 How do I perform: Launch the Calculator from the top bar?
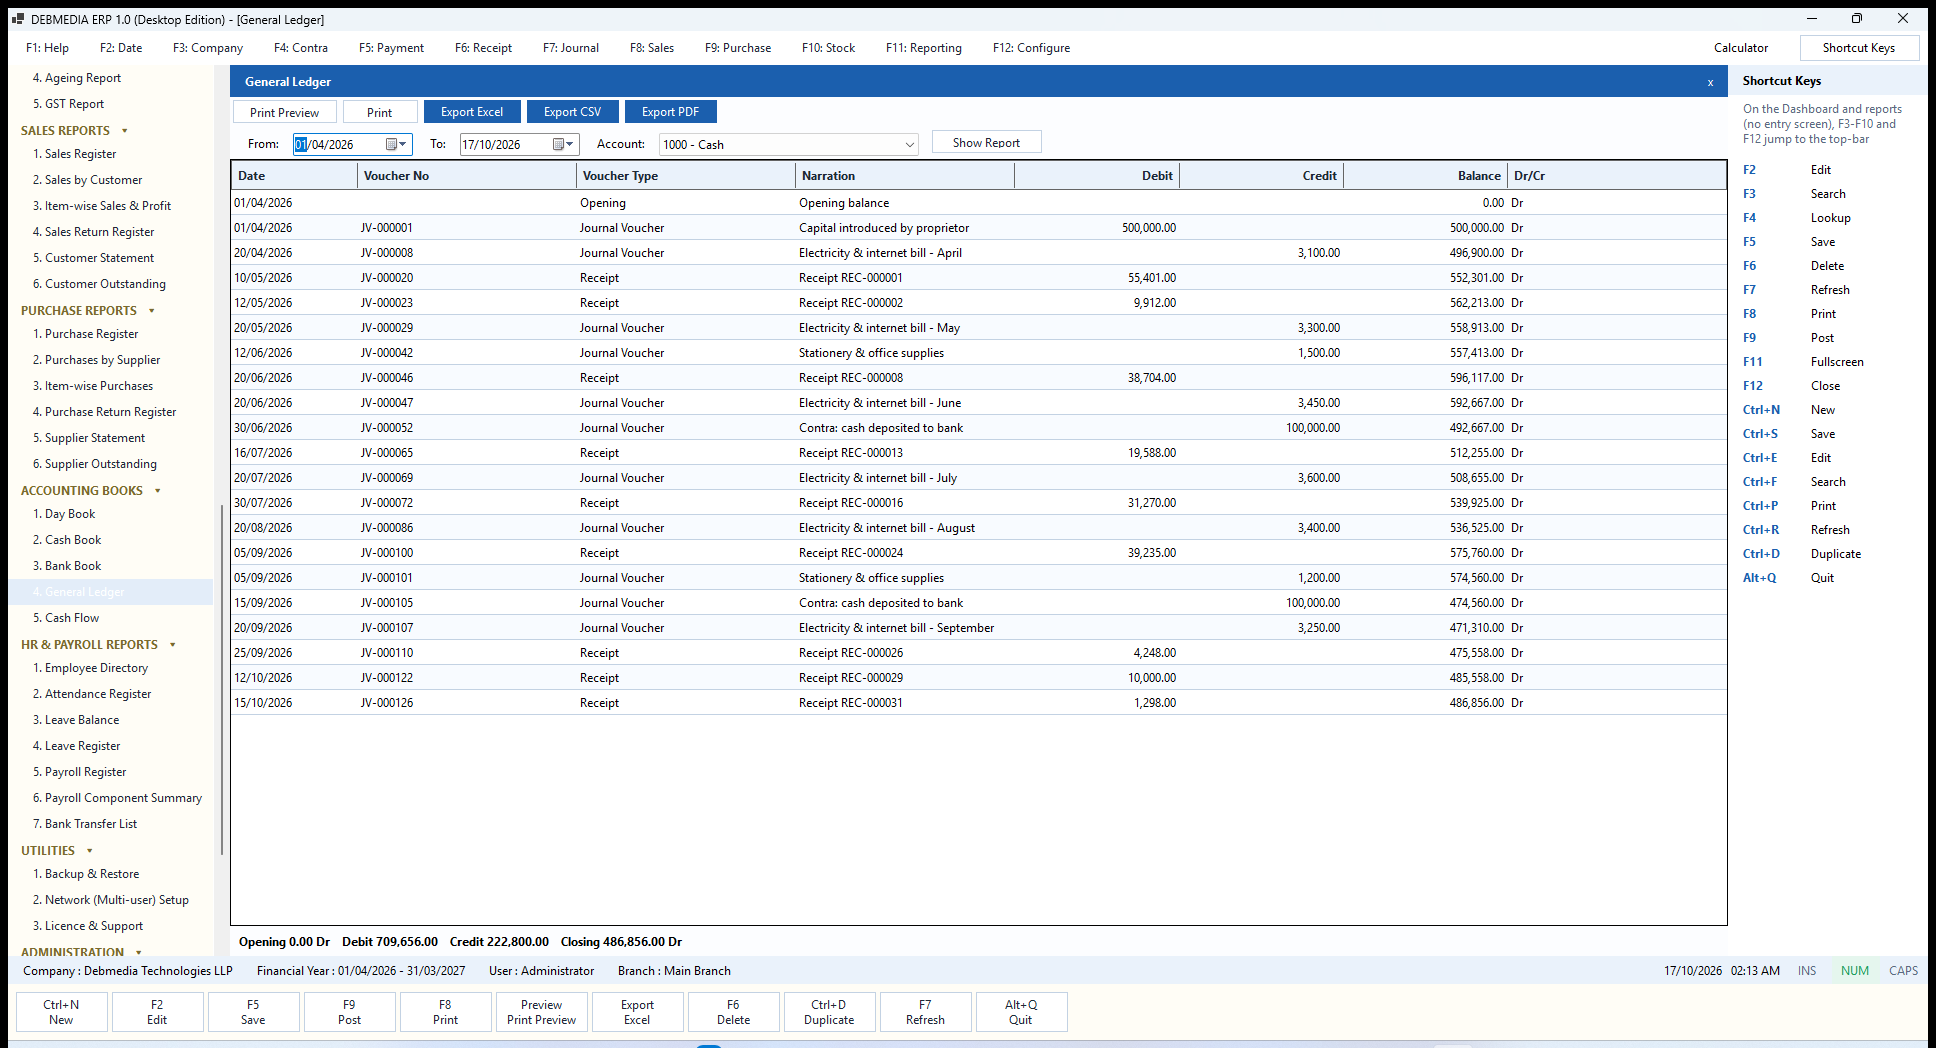[1741, 48]
